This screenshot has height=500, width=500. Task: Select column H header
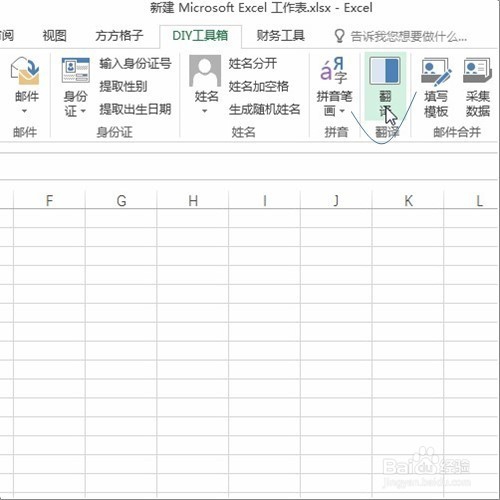[x=193, y=201]
